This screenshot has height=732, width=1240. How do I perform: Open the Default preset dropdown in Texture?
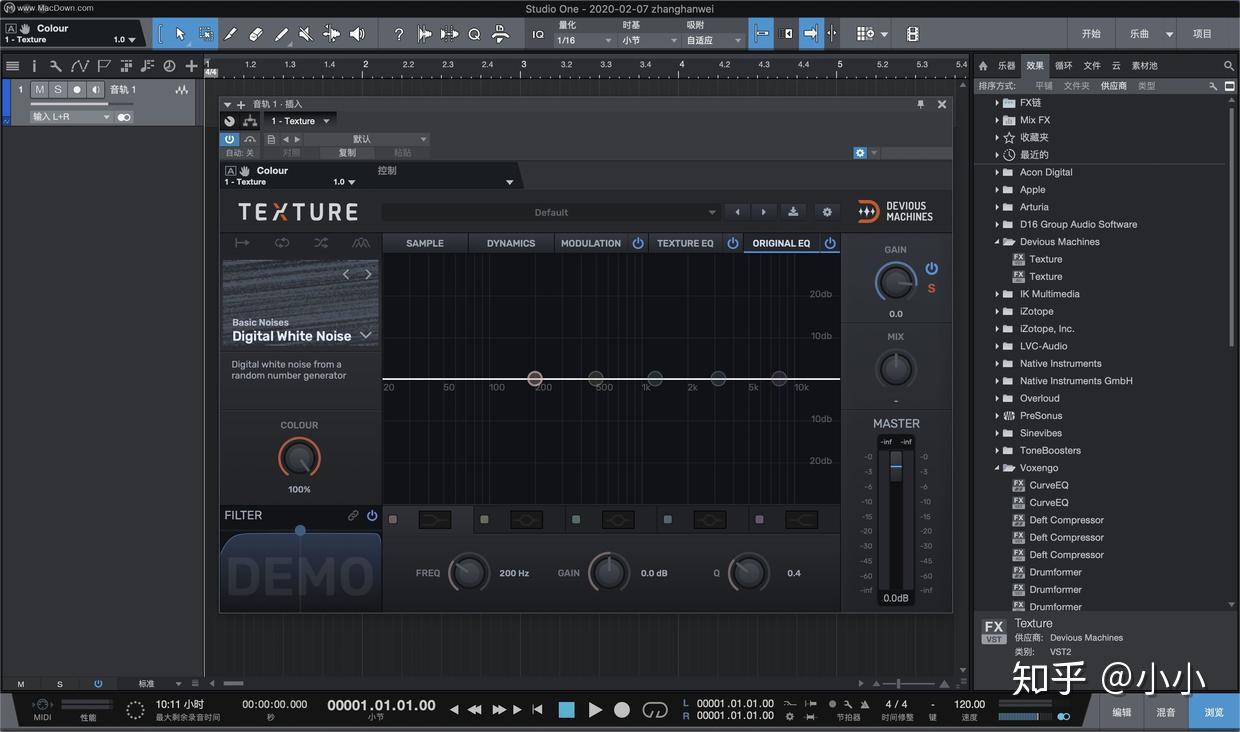550,212
